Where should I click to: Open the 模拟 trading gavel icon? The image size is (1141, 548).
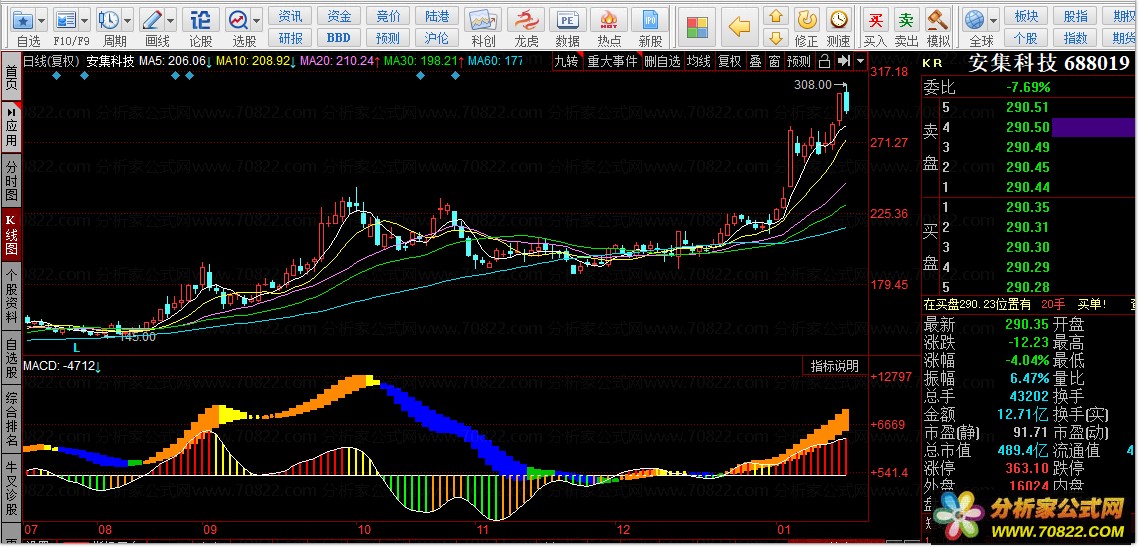point(938,20)
